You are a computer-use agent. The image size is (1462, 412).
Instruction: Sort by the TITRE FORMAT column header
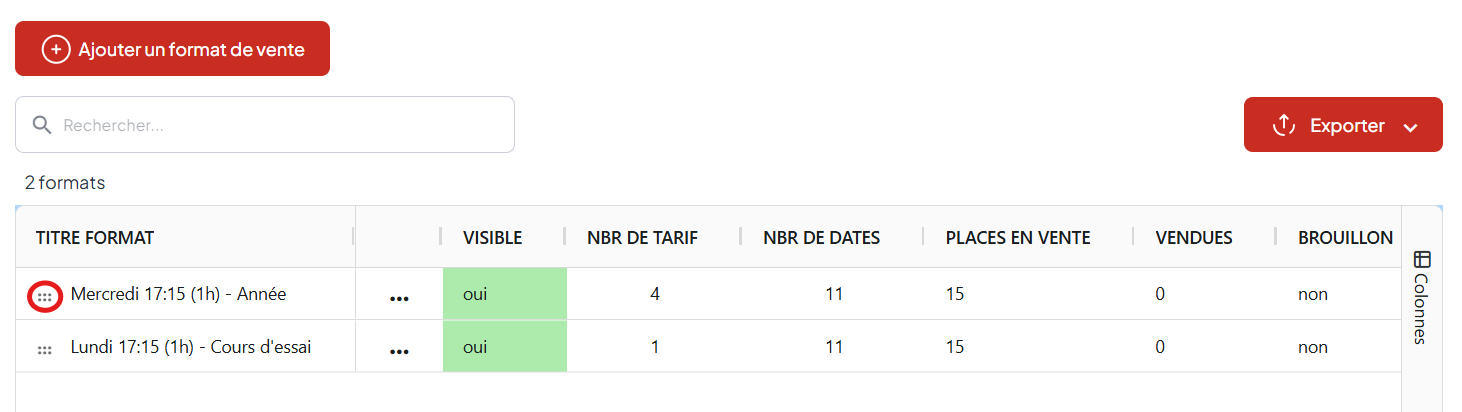coord(95,237)
